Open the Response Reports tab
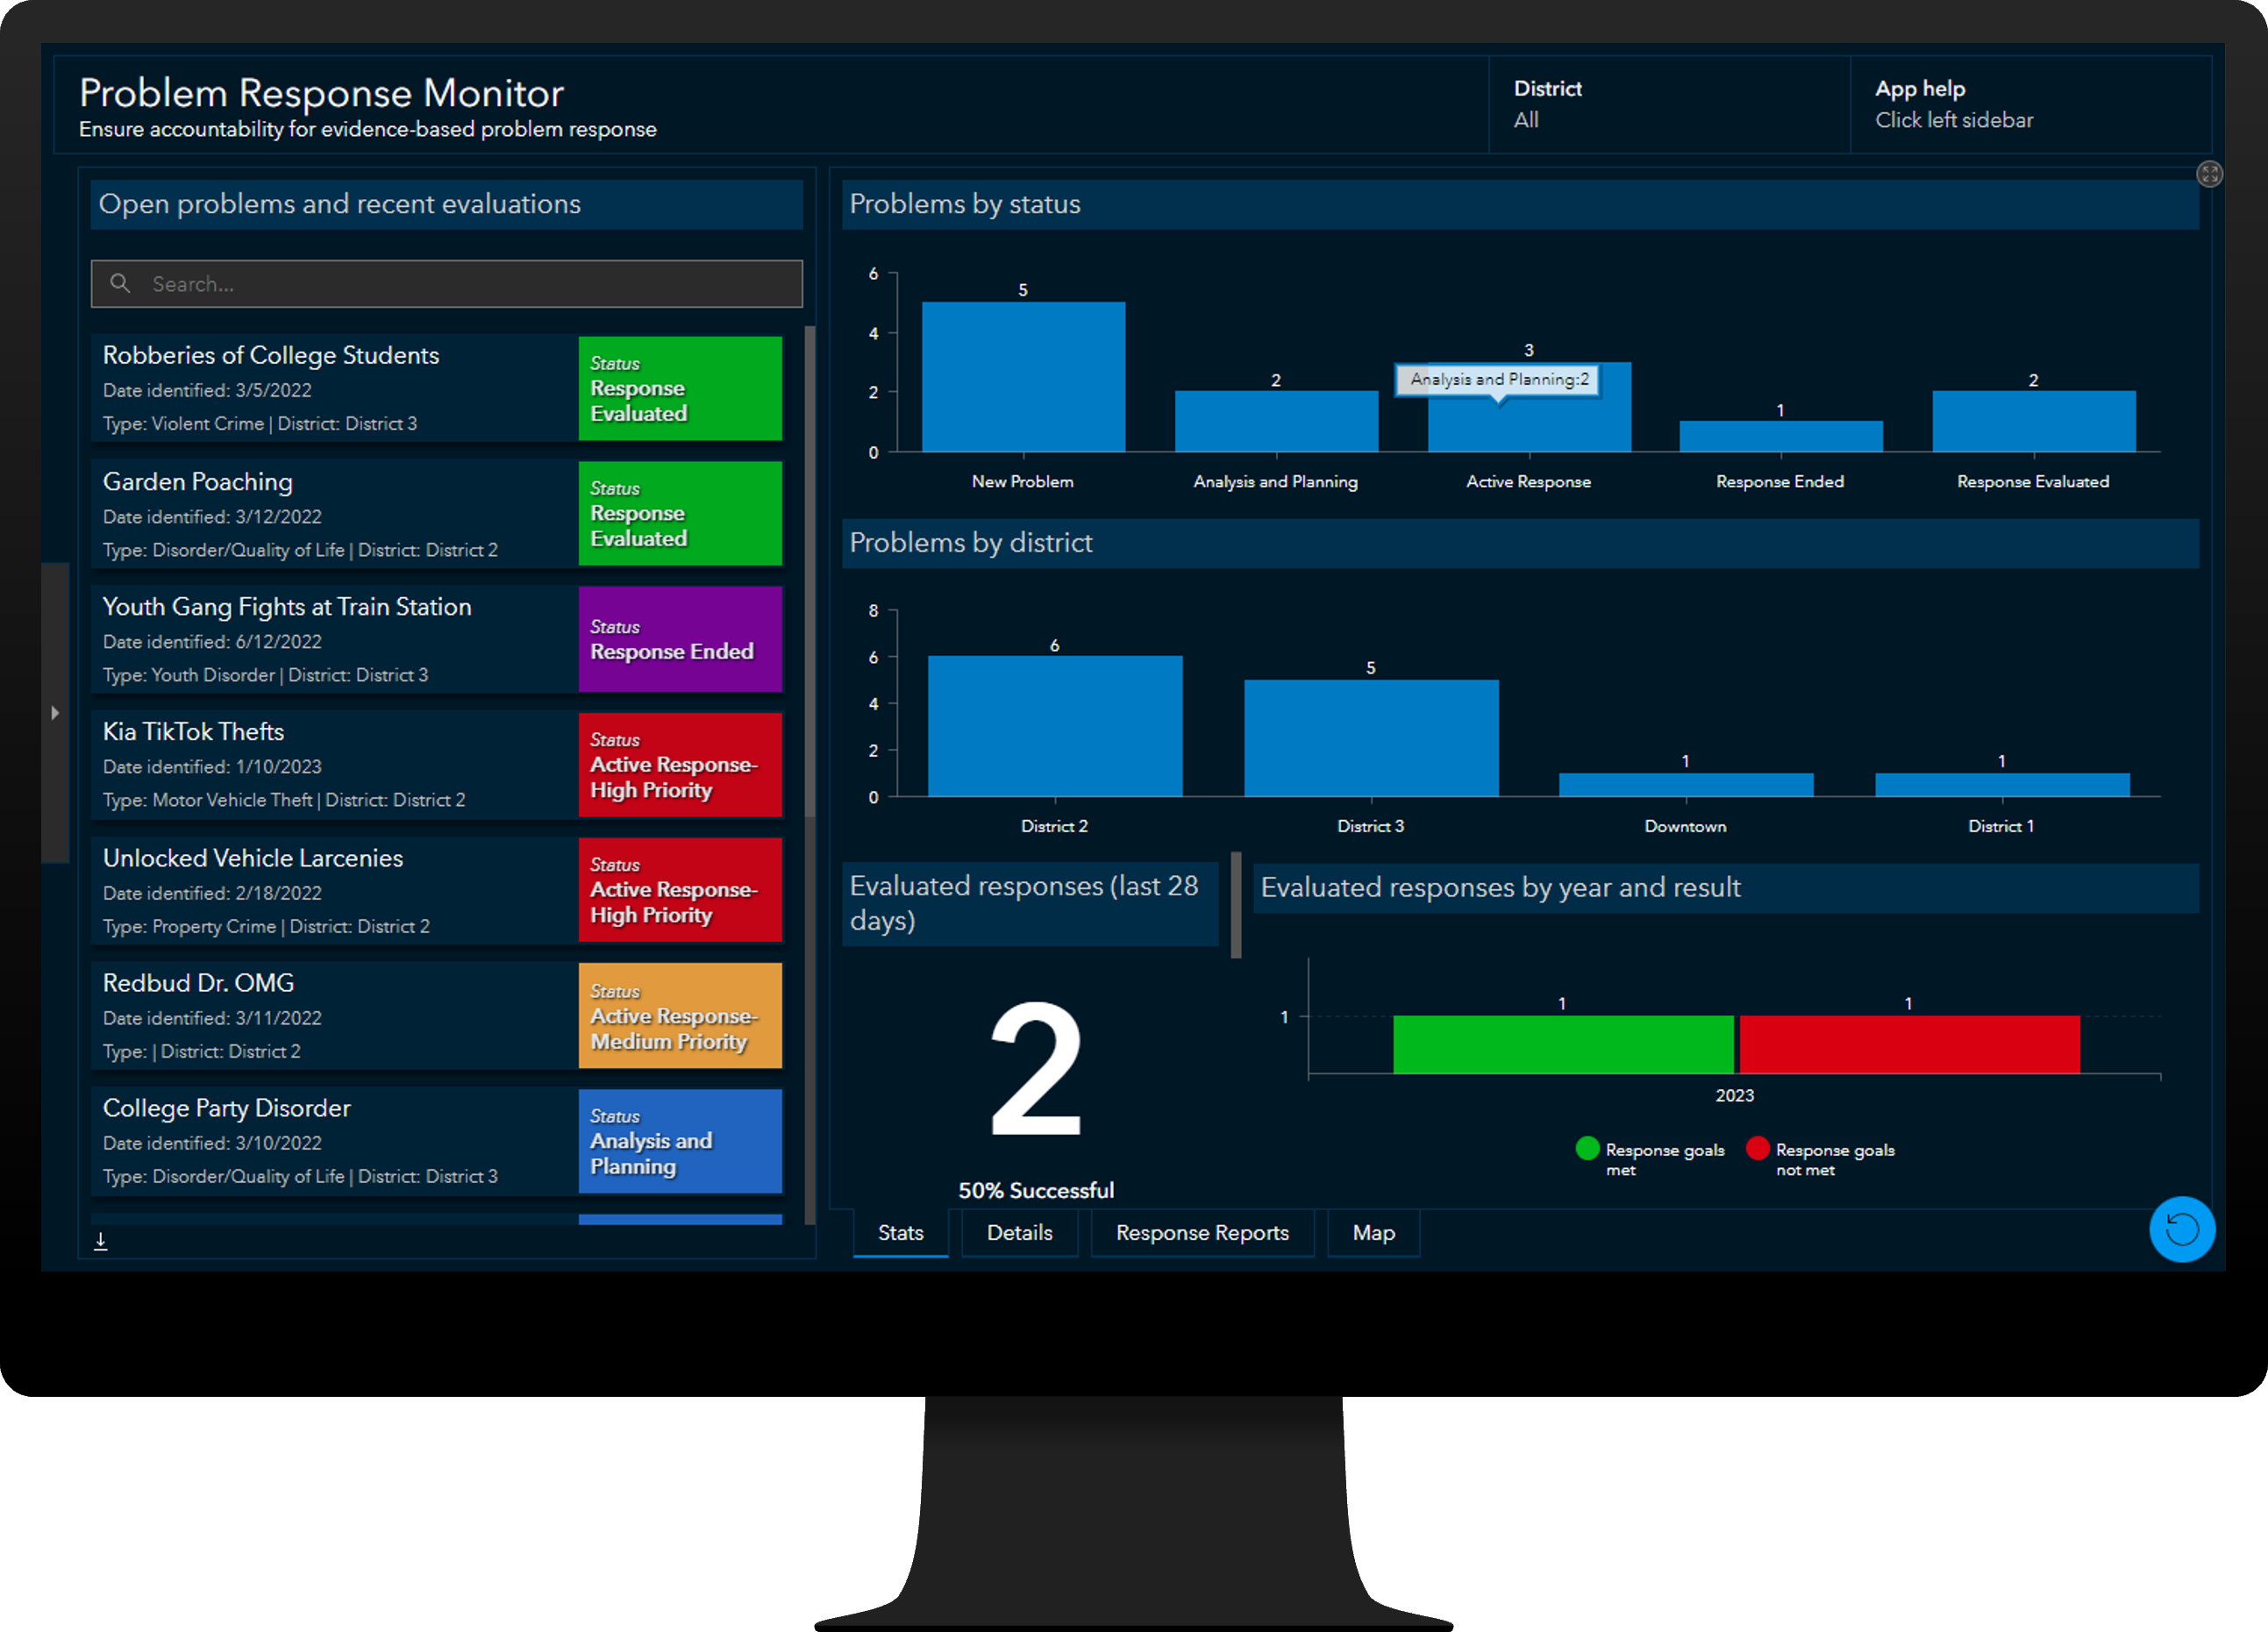Image resolution: width=2268 pixels, height=1632 pixels. (x=1203, y=1232)
